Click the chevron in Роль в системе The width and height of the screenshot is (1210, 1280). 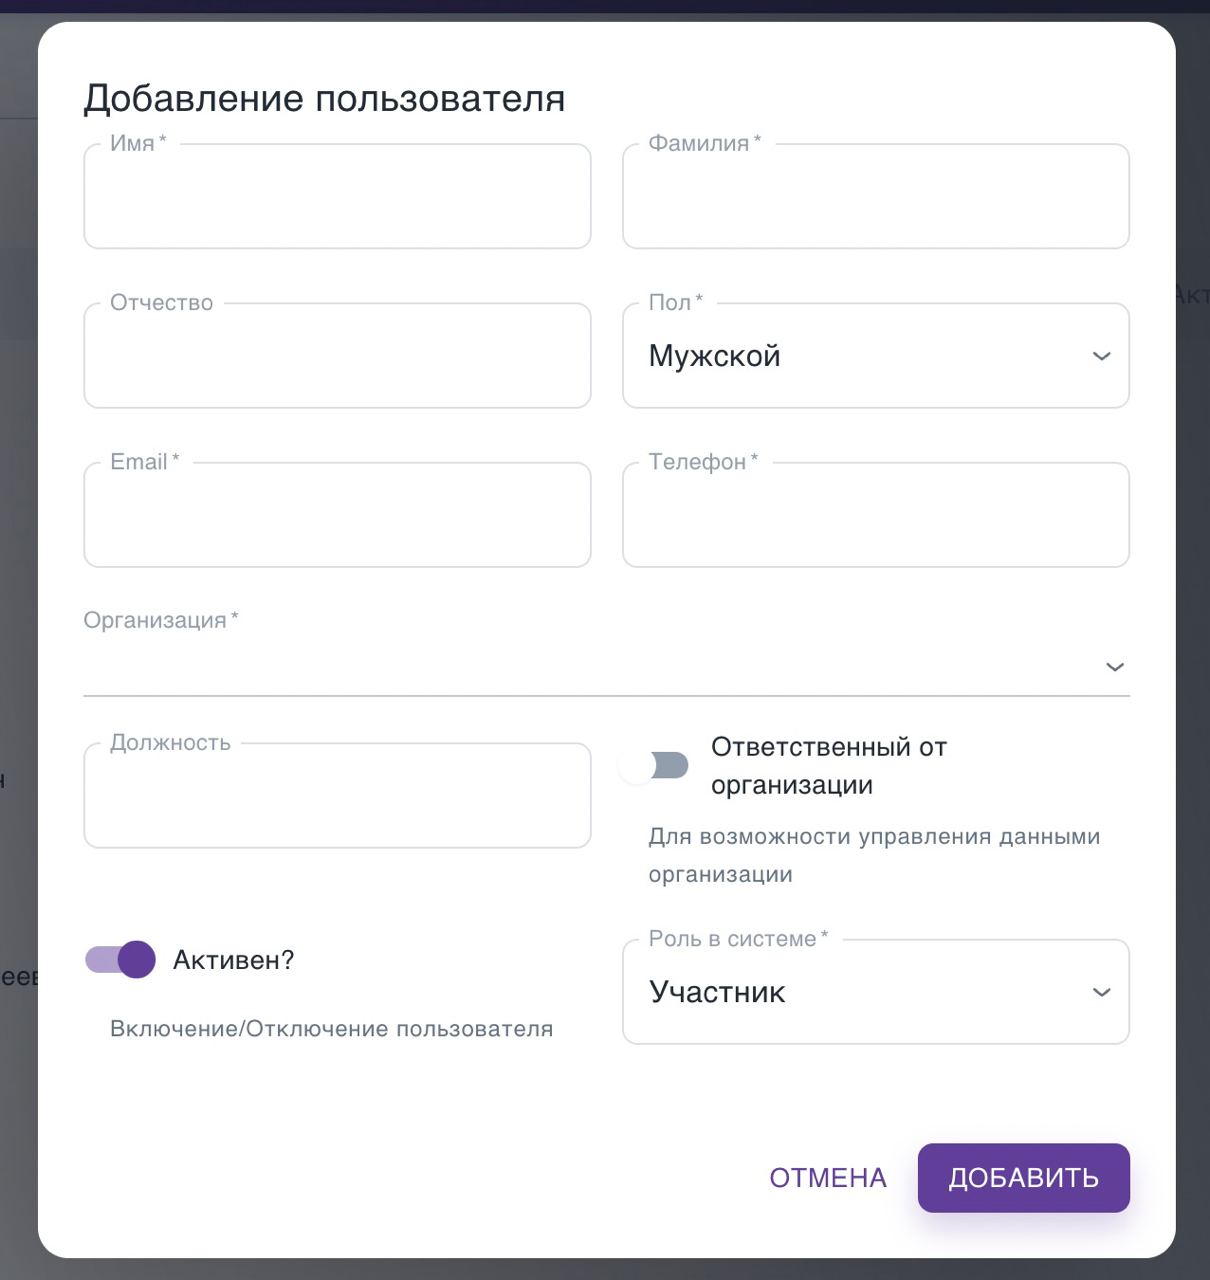[x=1101, y=992]
